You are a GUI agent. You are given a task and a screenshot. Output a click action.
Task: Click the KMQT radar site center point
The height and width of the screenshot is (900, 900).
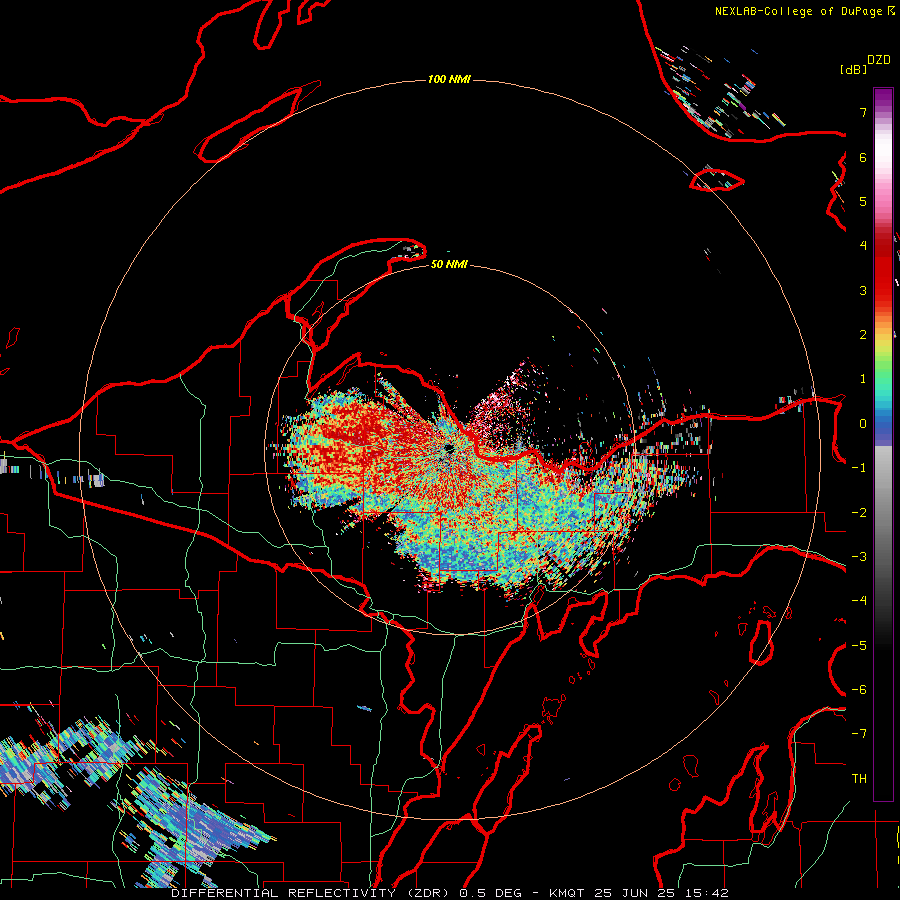pyautogui.click(x=448, y=448)
